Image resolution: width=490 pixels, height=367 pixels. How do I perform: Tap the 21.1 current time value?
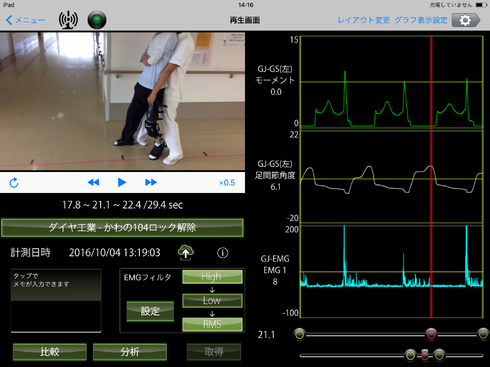click(x=266, y=335)
